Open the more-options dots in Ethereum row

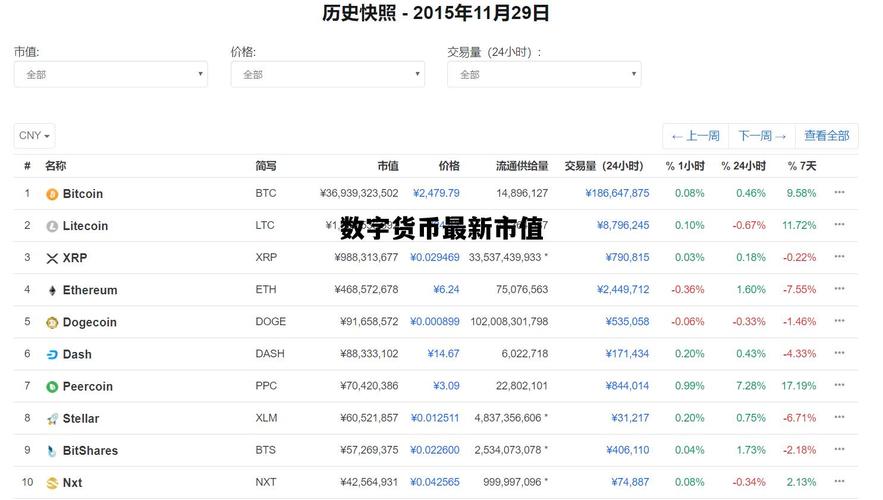pyautogui.click(x=839, y=289)
